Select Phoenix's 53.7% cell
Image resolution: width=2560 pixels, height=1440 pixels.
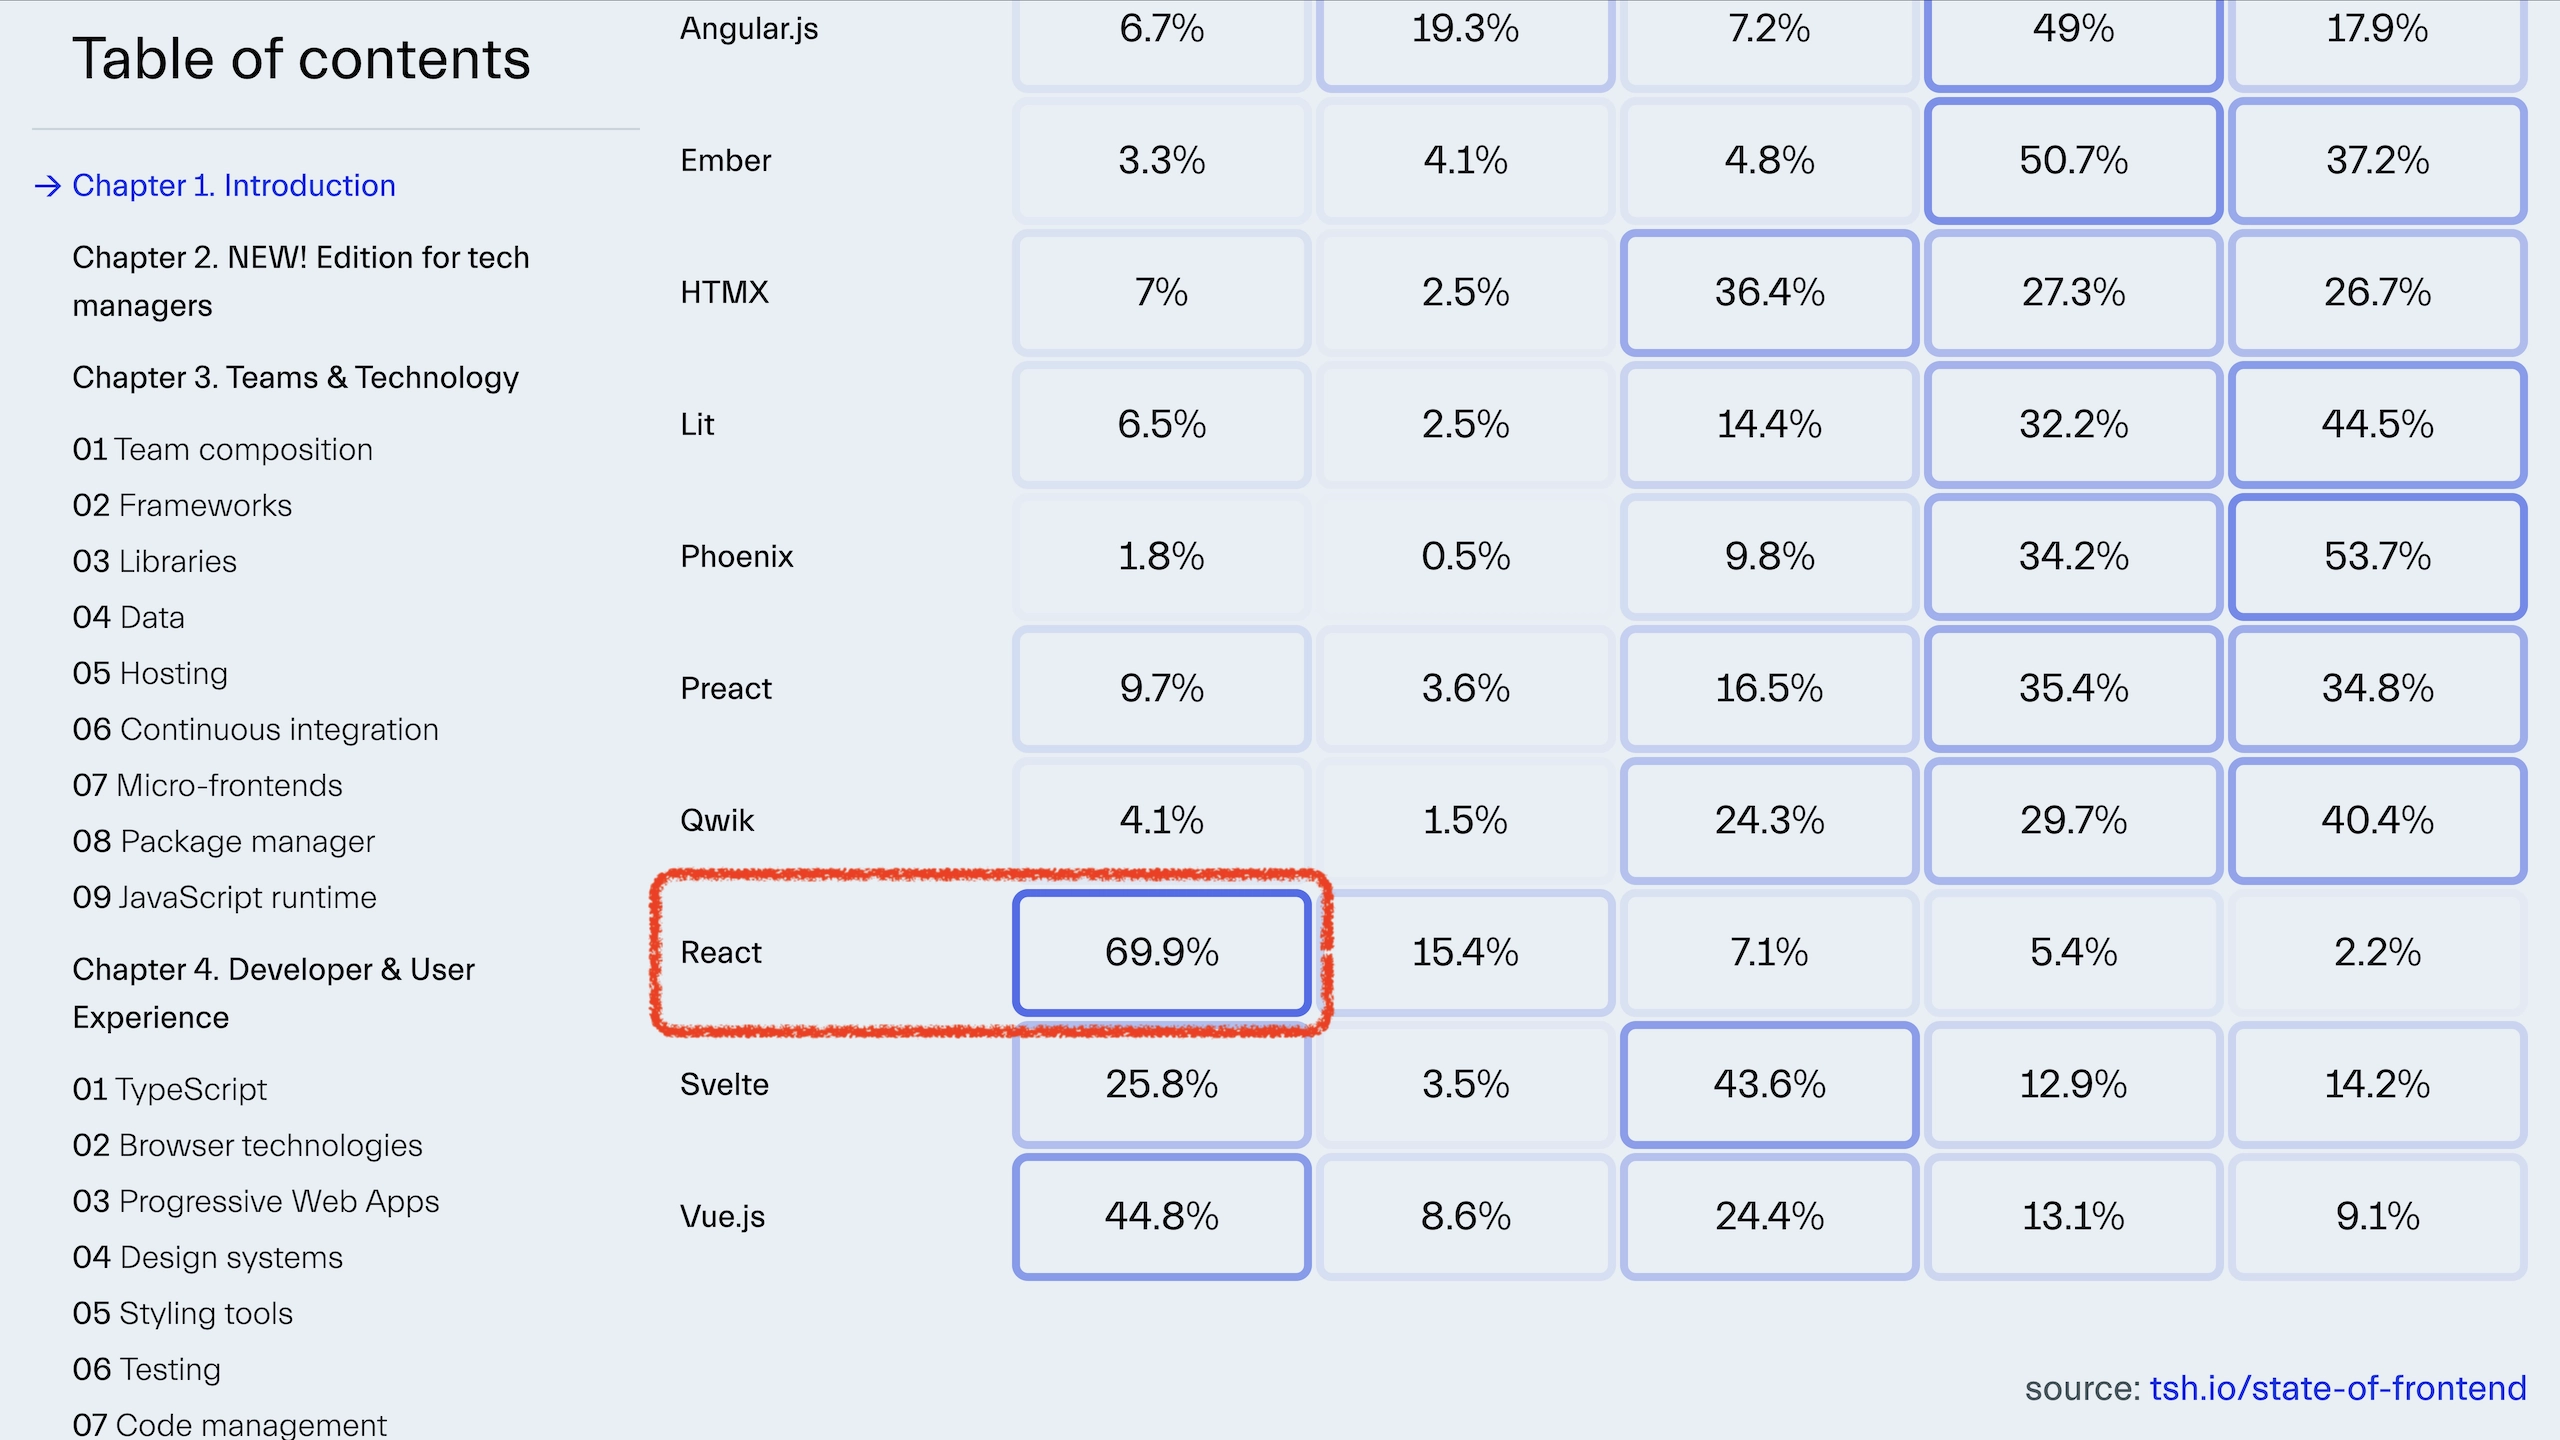click(2376, 557)
